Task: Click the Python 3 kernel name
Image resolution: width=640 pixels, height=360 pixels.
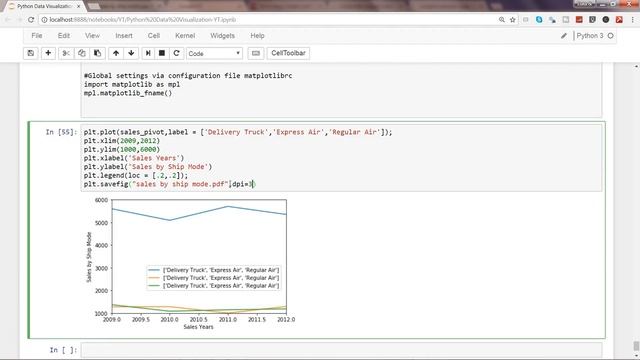Action: coord(590,36)
